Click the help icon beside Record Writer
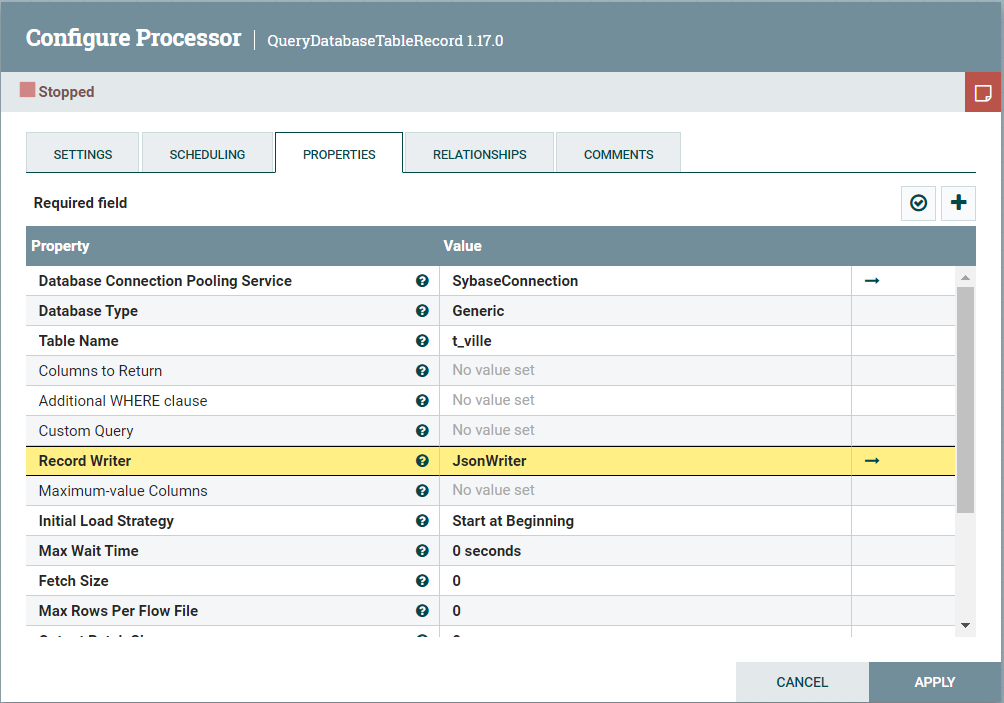The width and height of the screenshot is (1004, 703). 422,460
